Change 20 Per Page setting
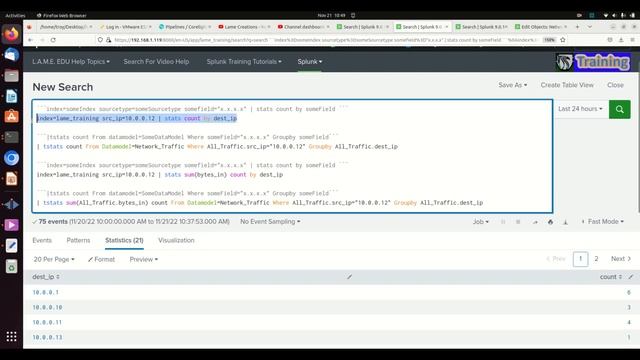This screenshot has height=360, width=640. point(54,259)
